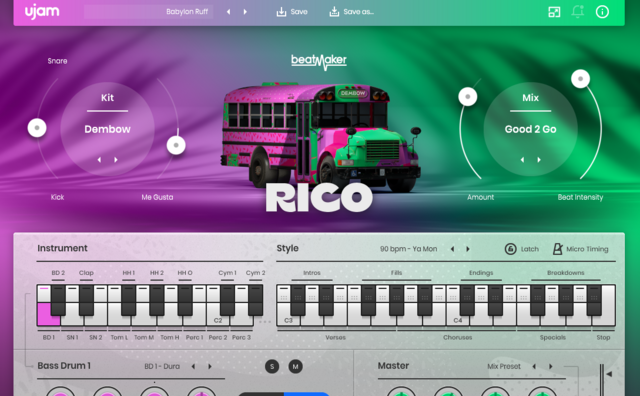The height and width of the screenshot is (396, 640).
Task: Solo the Bass Drum 1 channel
Action: coord(272,366)
